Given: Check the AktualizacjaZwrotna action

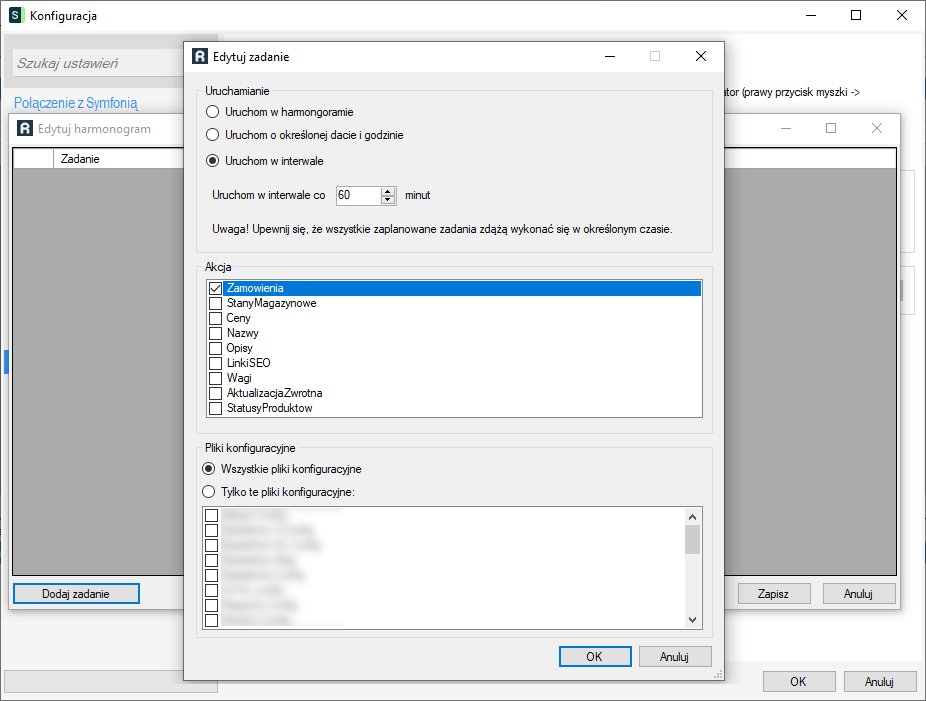Looking at the screenshot, I should (x=215, y=393).
